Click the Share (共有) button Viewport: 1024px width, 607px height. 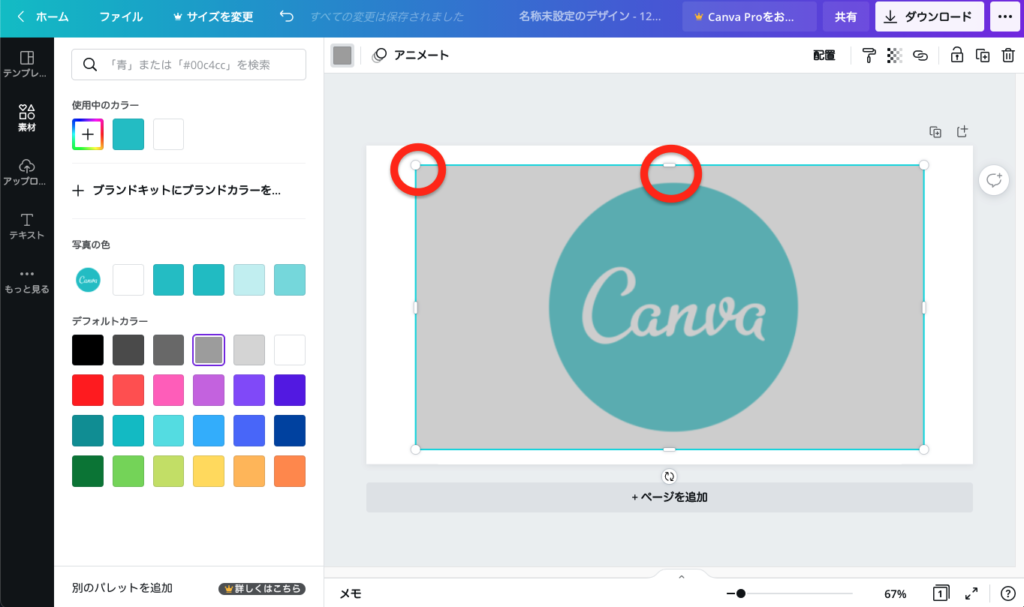click(846, 17)
